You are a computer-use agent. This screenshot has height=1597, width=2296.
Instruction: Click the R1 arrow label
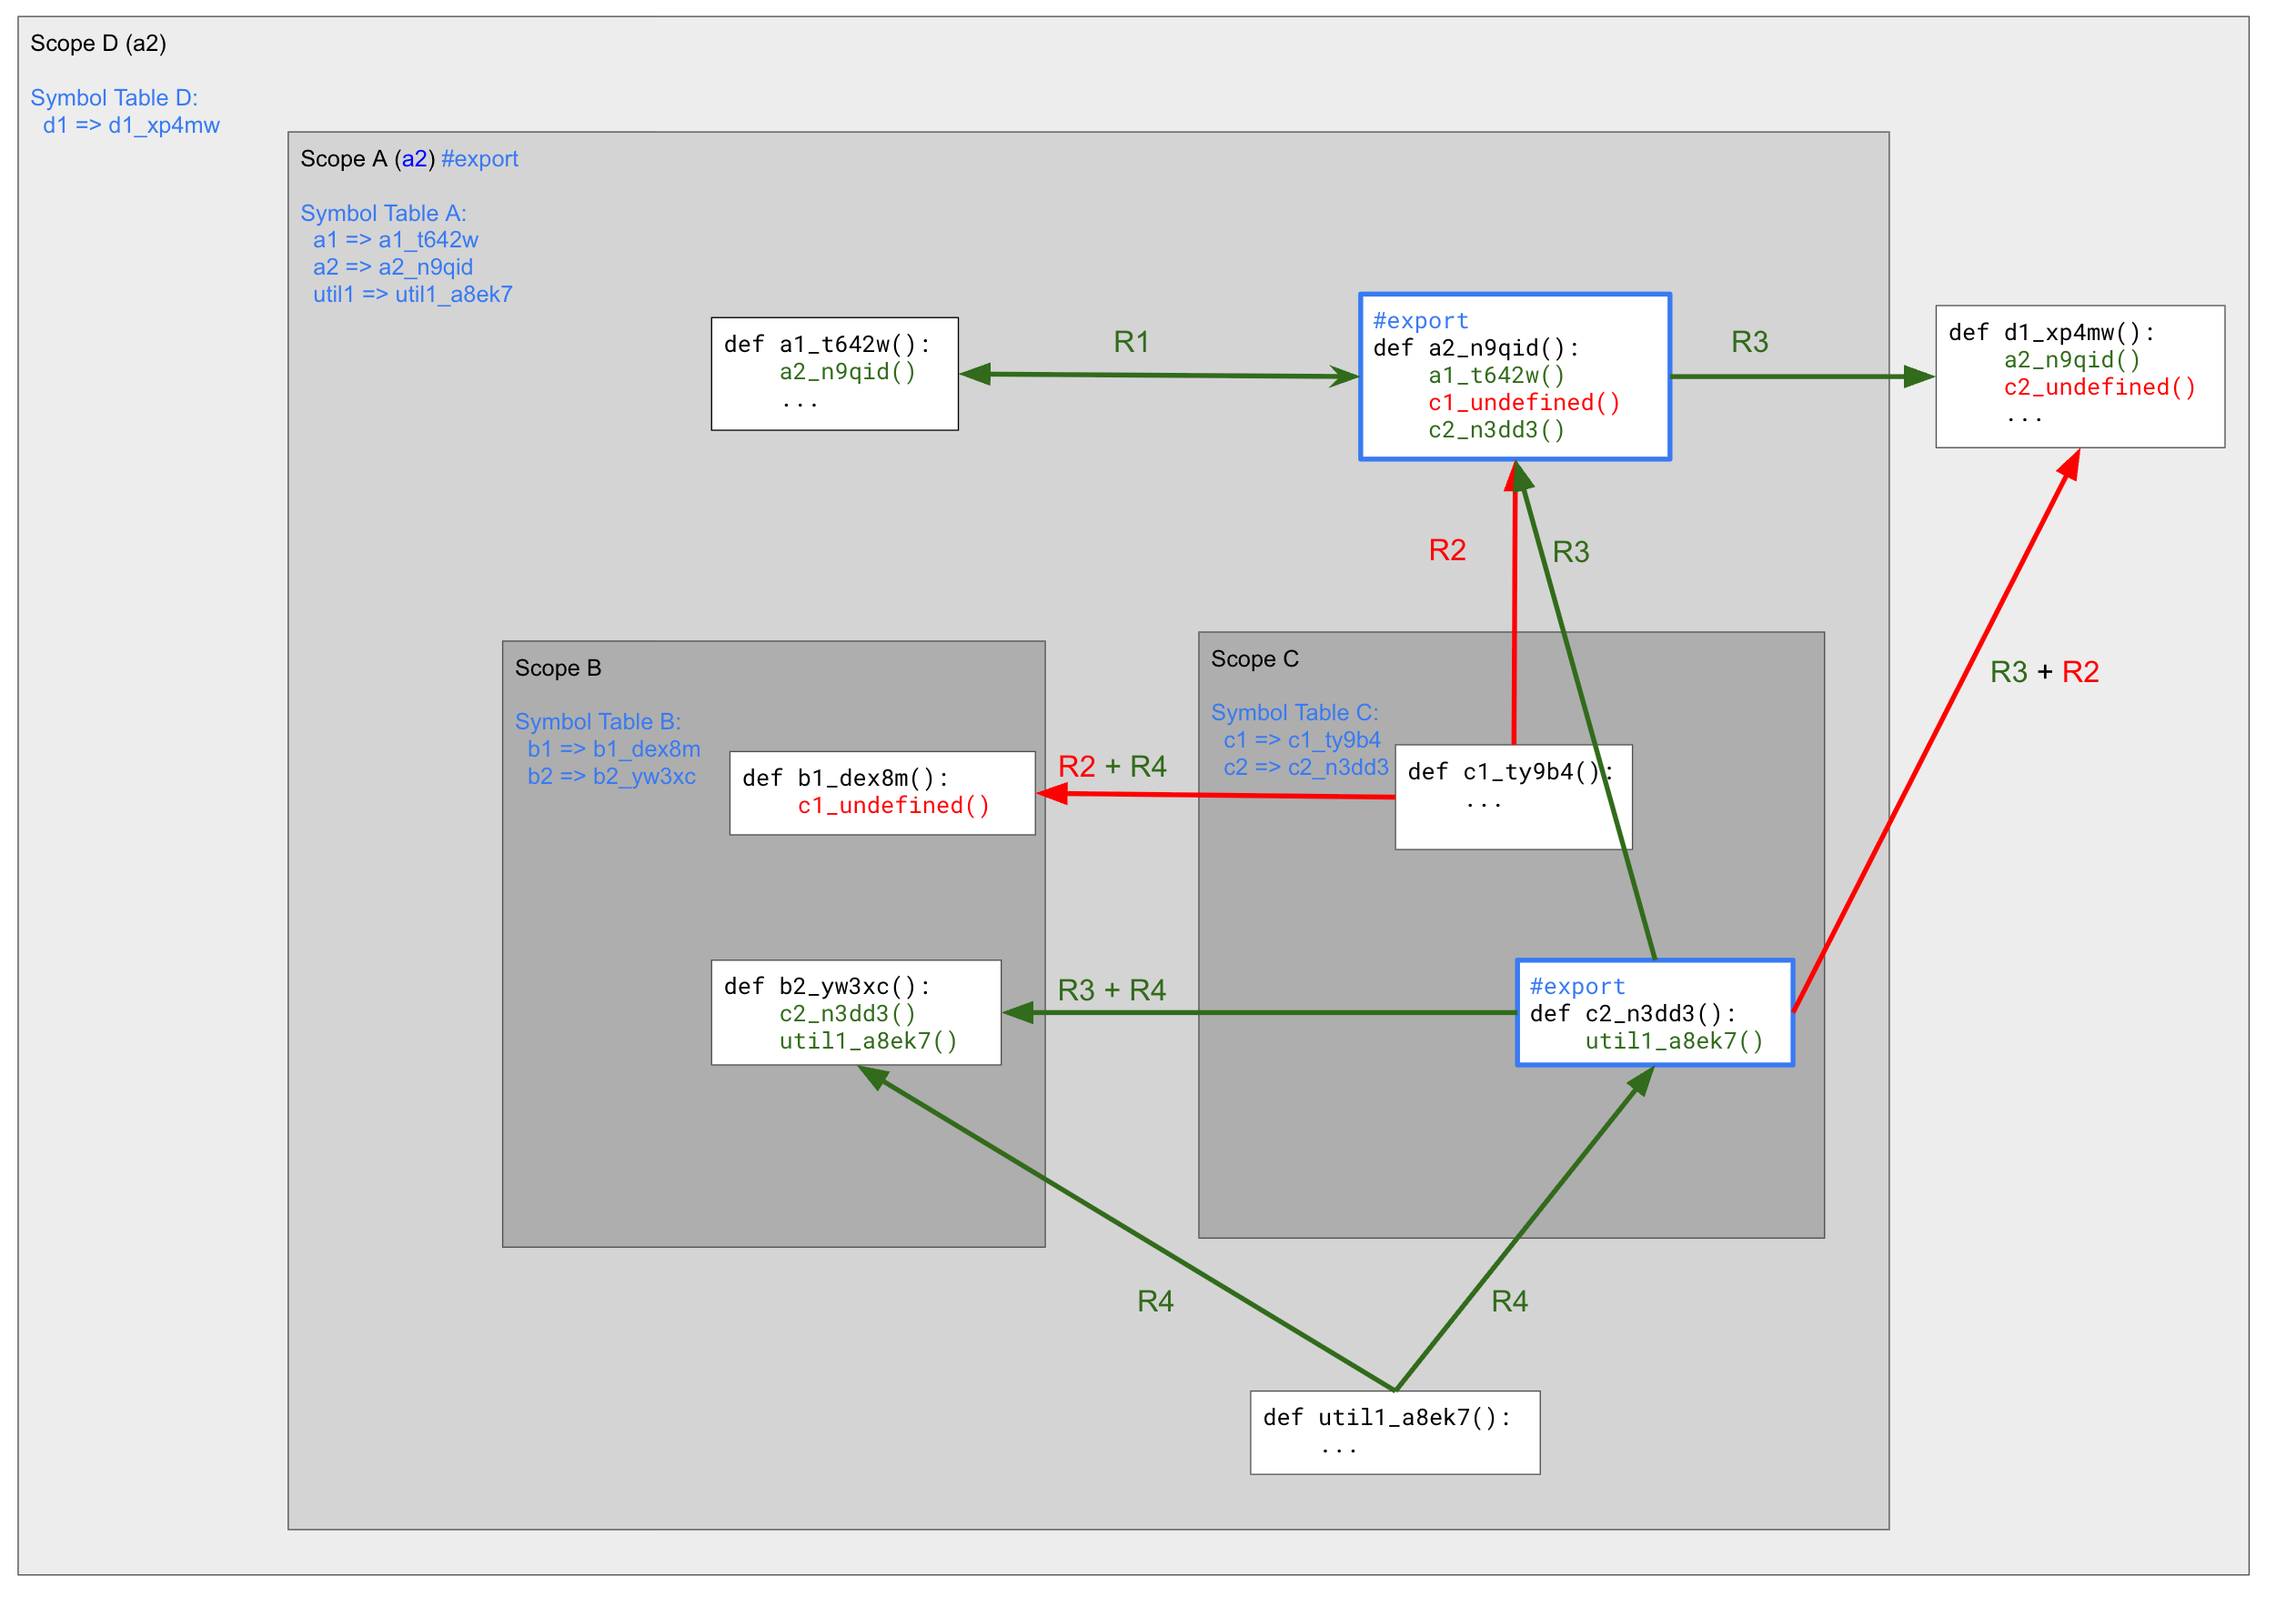[1131, 342]
